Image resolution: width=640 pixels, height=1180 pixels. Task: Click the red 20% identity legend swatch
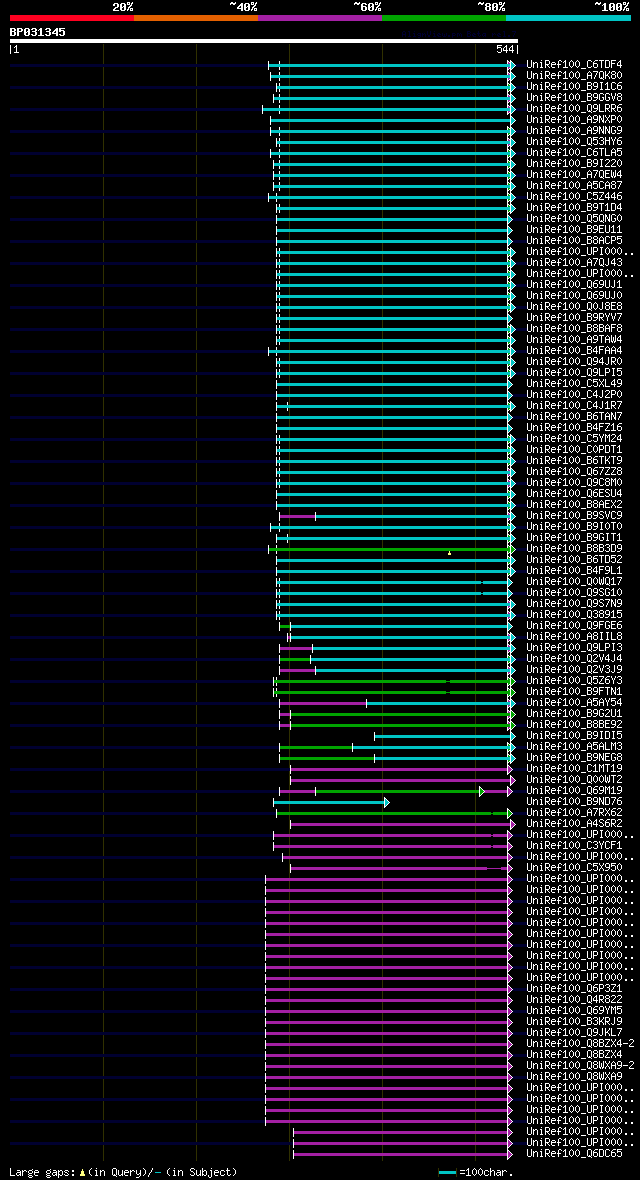coord(72,17)
